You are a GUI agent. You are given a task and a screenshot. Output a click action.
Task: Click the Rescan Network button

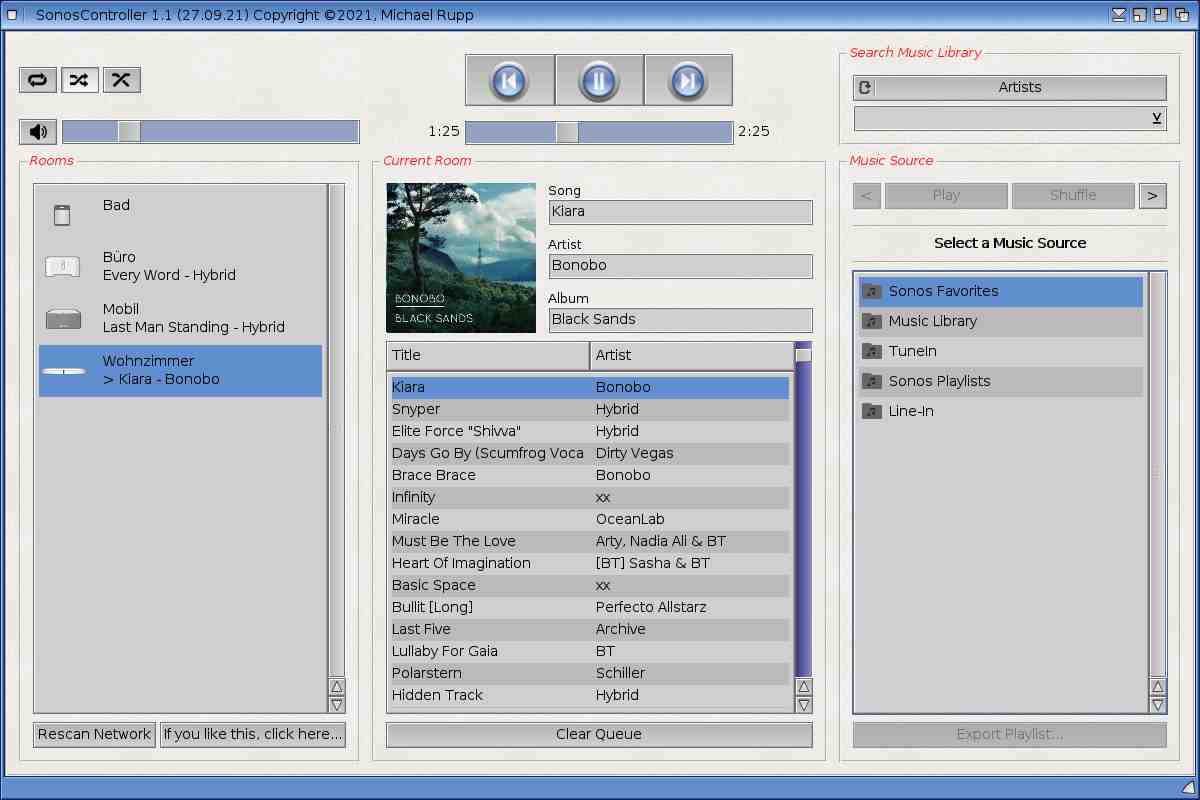click(x=94, y=734)
